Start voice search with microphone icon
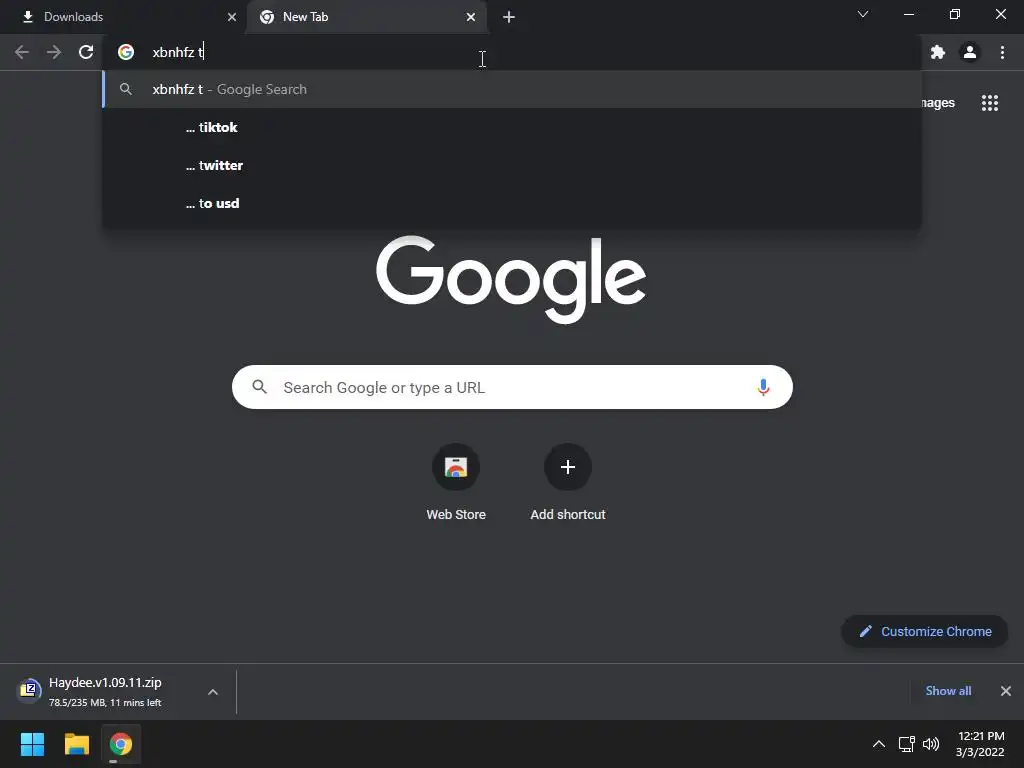Screen dimensions: 1024x768 pyautogui.click(x=763, y=387)
